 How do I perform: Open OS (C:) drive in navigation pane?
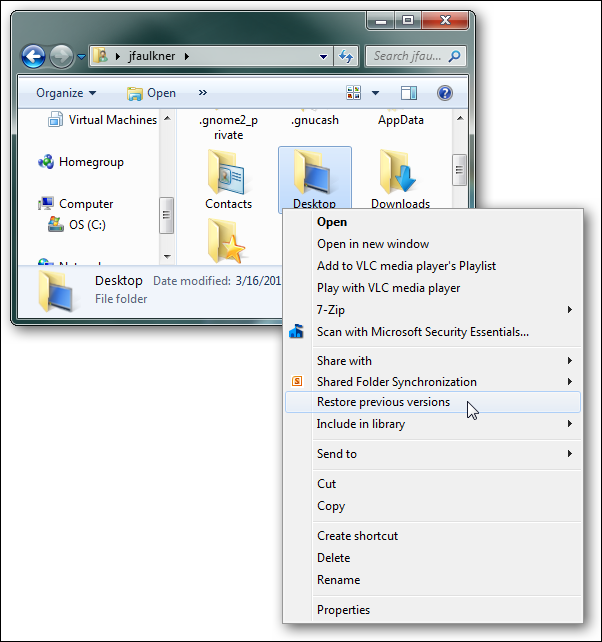[x=77, y=224]
